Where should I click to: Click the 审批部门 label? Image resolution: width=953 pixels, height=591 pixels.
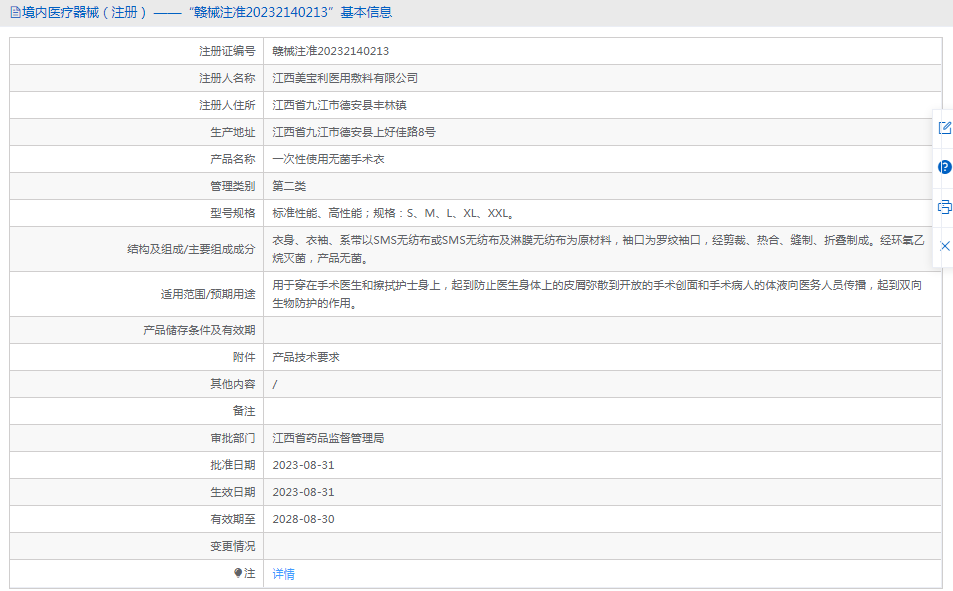(x=233, y=438)
